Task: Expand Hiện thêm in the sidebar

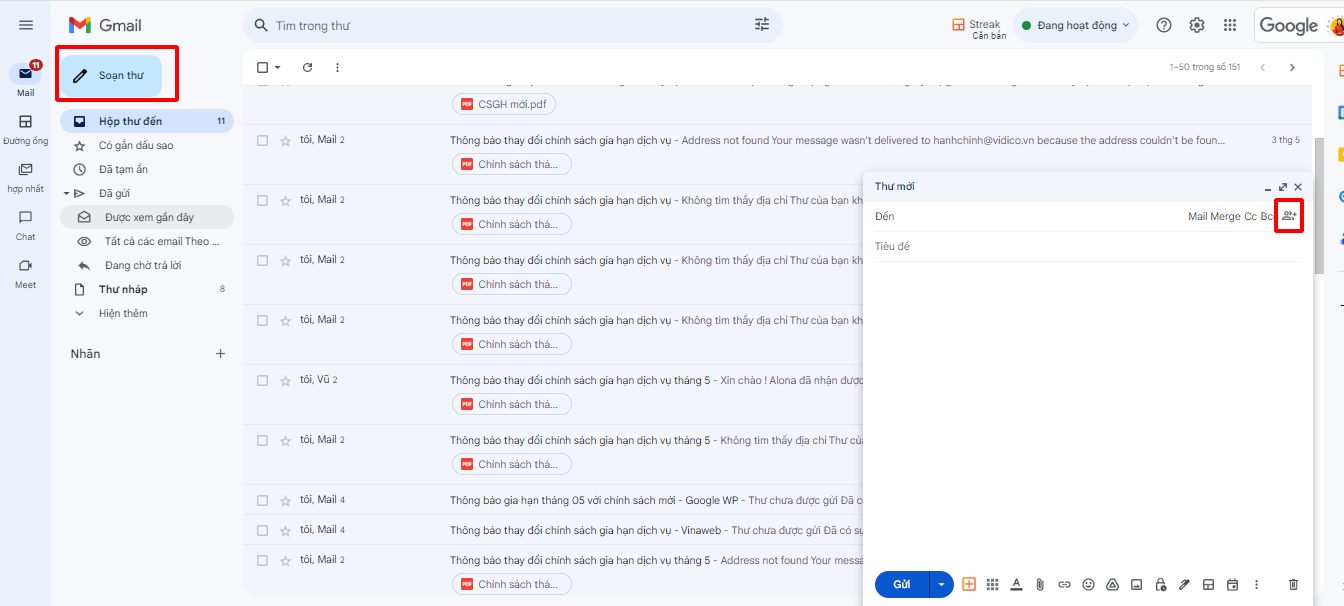Action: (123, 313)
